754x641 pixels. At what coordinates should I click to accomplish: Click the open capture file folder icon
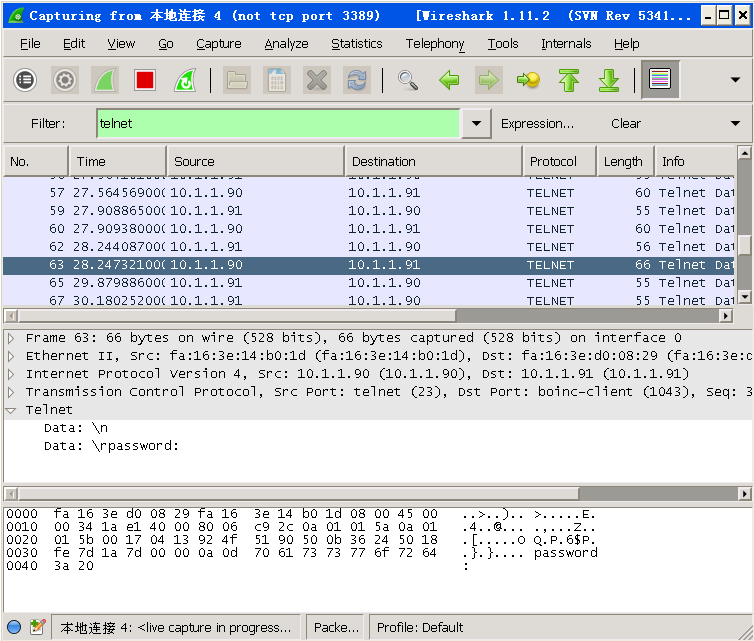[x=237, y=80]
